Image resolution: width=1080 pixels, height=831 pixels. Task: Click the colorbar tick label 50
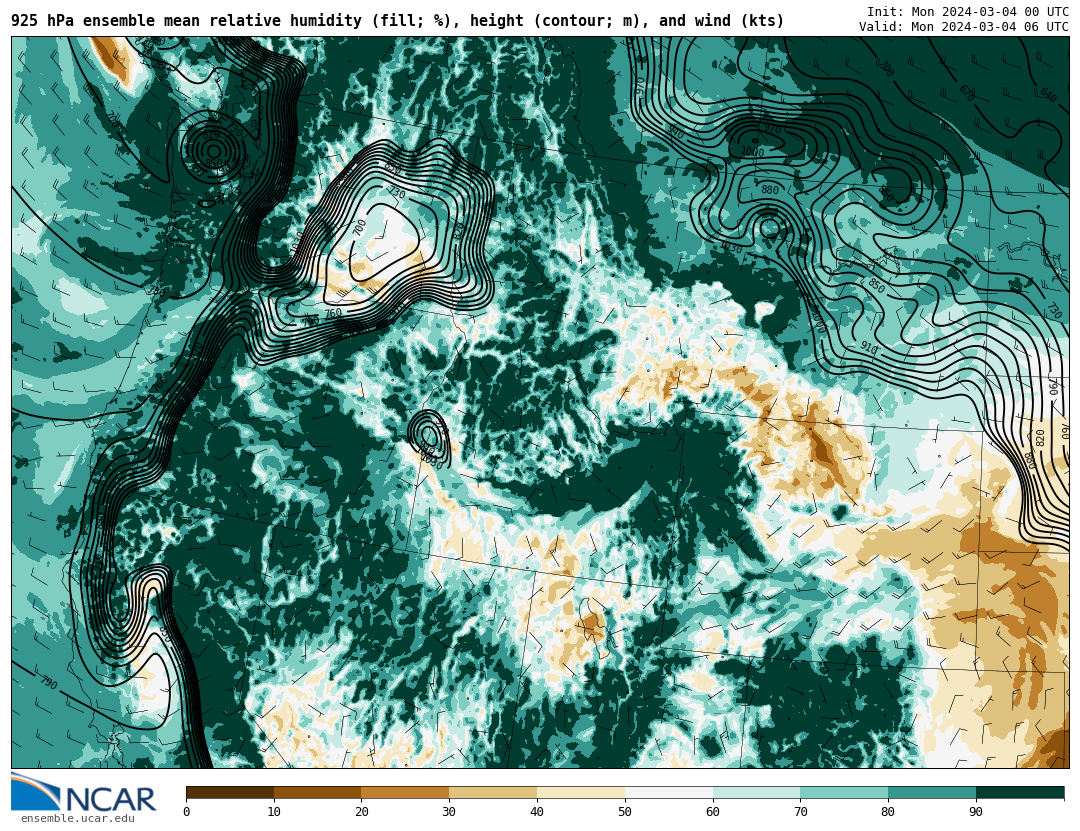625,812
